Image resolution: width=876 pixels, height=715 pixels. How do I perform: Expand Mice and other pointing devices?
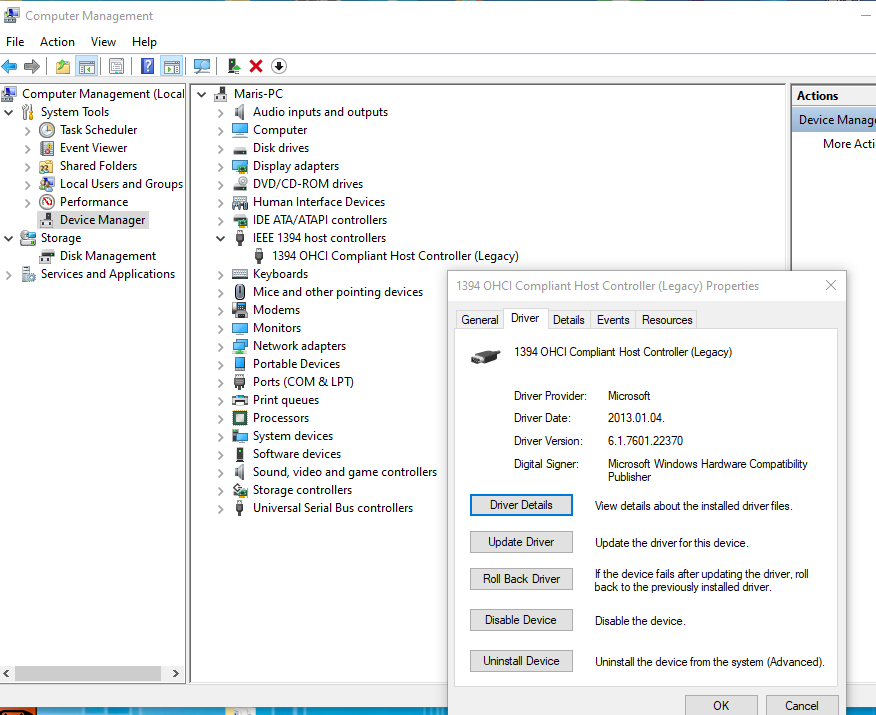(221, 293)
